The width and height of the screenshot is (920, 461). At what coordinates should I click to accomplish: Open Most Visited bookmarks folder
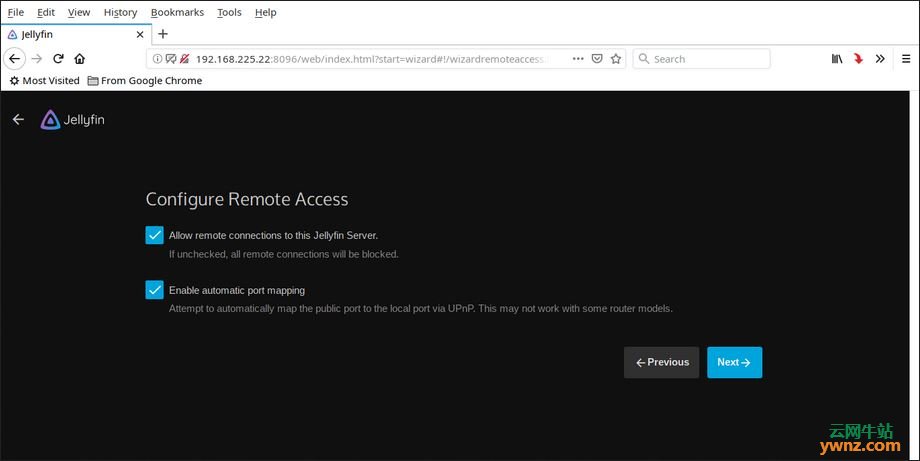click(x=45, y=80)
